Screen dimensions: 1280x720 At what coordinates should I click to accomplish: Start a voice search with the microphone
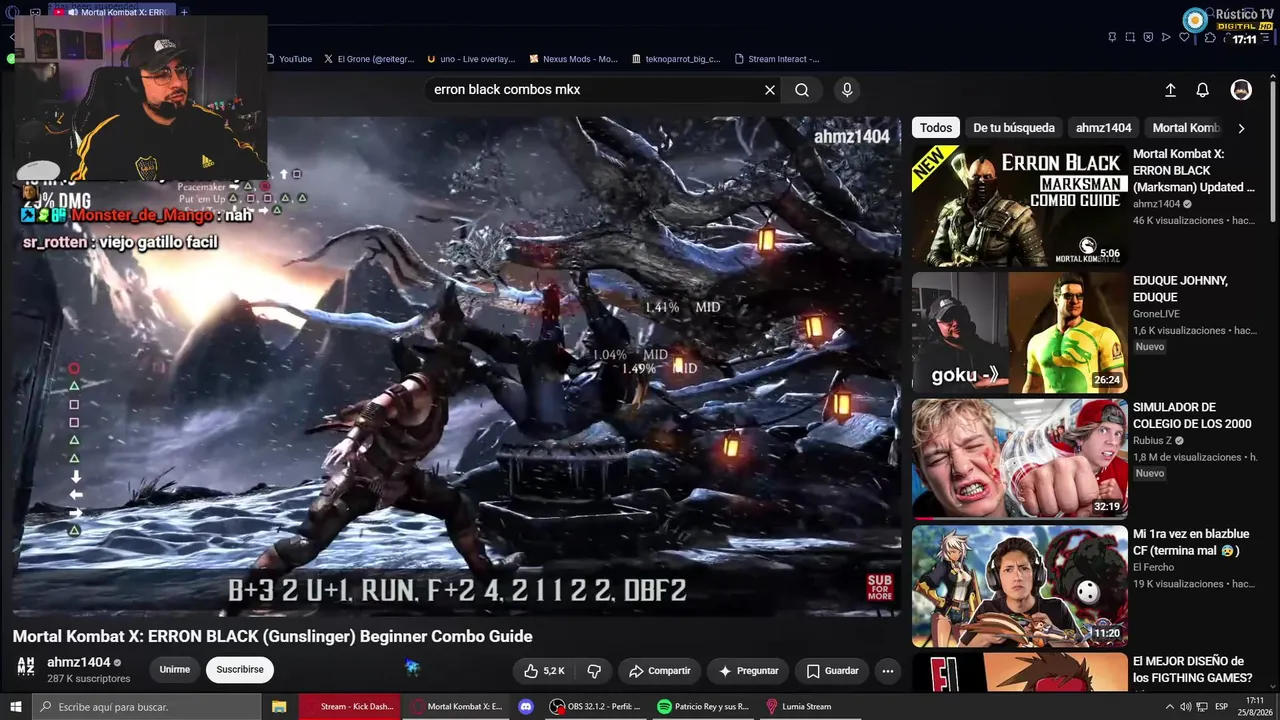tap(847, 90)
